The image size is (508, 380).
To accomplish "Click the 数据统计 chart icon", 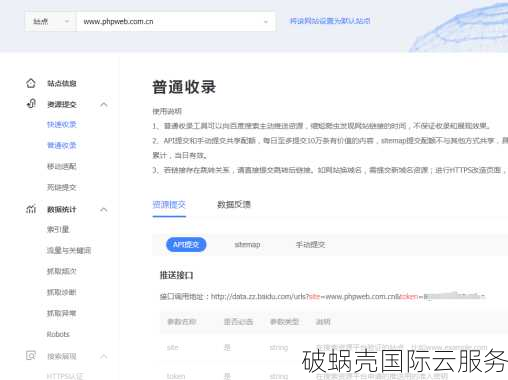I will (x=31, y=209).
